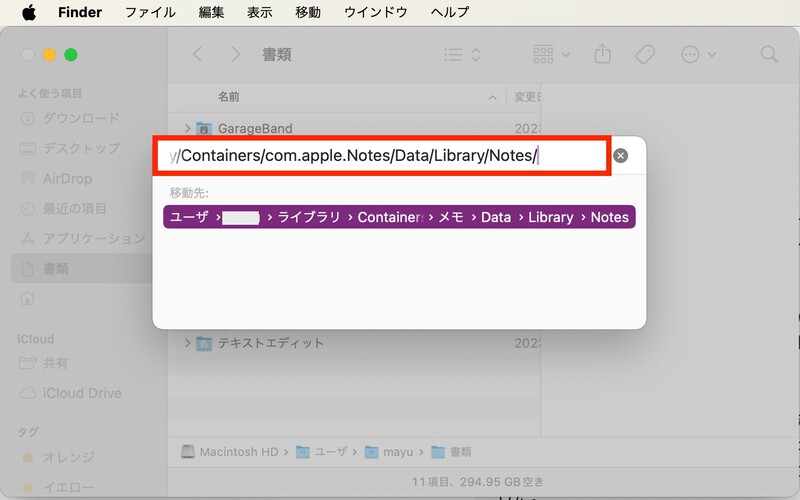Clear the path field with x button
Screen dimensions: 800x500
pyautogui.click(x=620, y=156)
